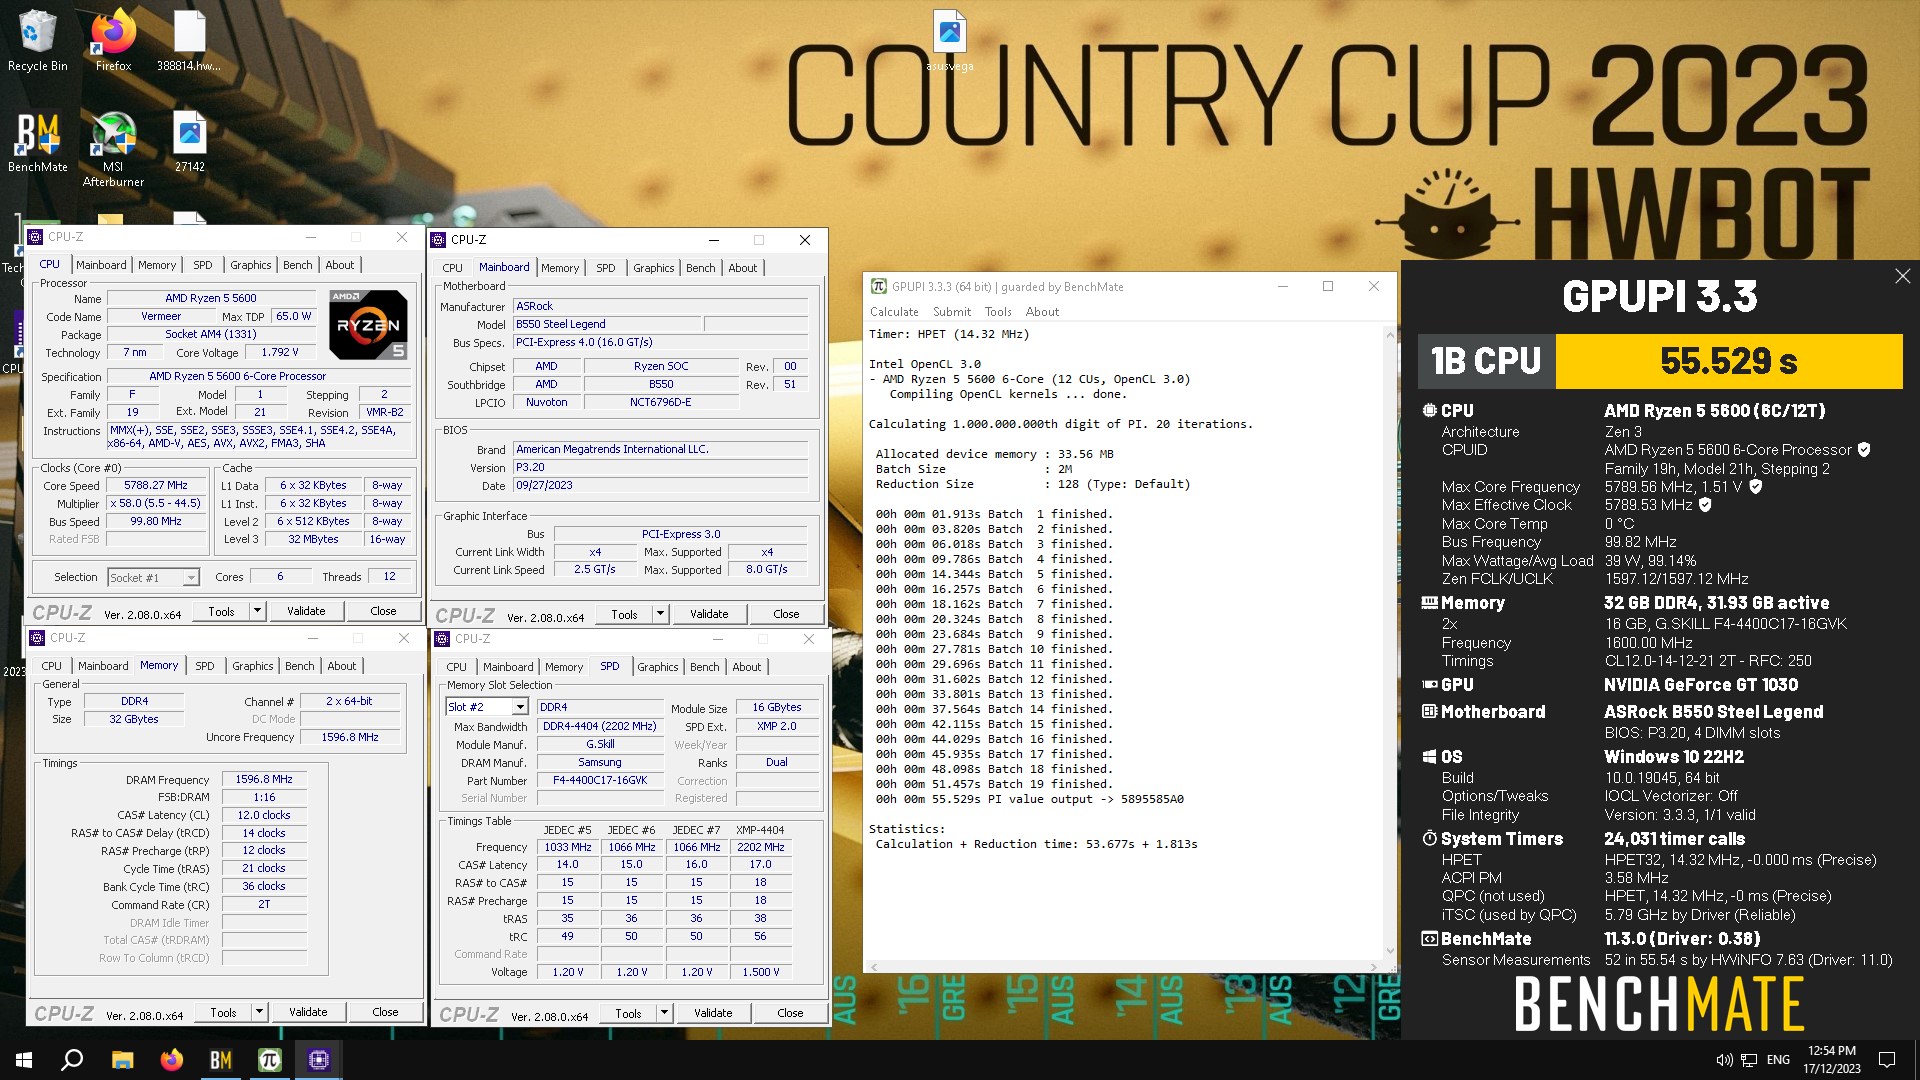Open the Recycle Bin desktop icon
Screen dimensions: 1920x1080
point(38,40)
